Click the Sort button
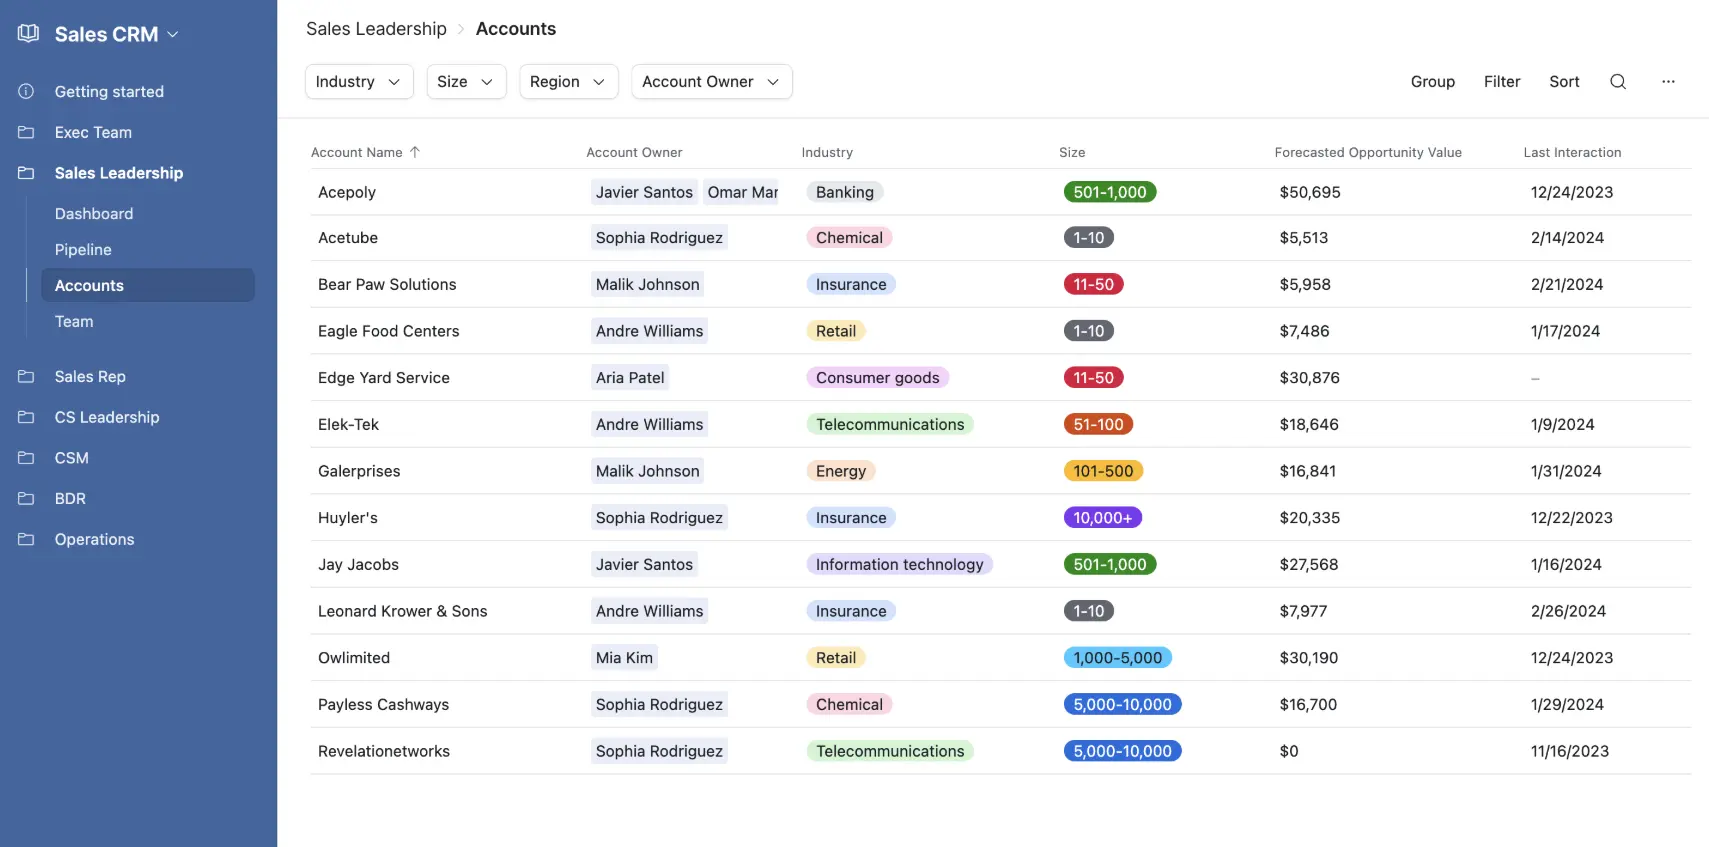This screenshot has width=1709, height=847. pyautogui.click(x=1564, y=82)
